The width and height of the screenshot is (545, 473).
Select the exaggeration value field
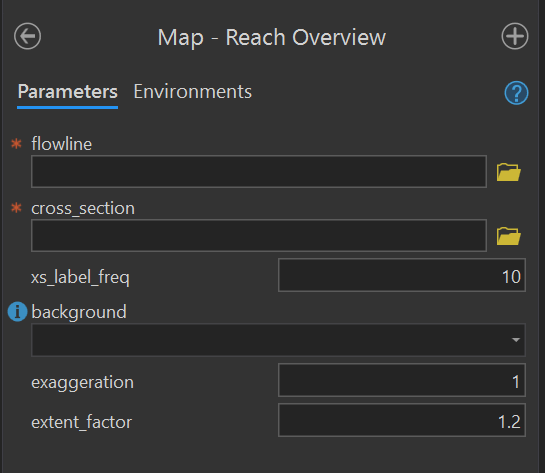click(x=402, y=380)
